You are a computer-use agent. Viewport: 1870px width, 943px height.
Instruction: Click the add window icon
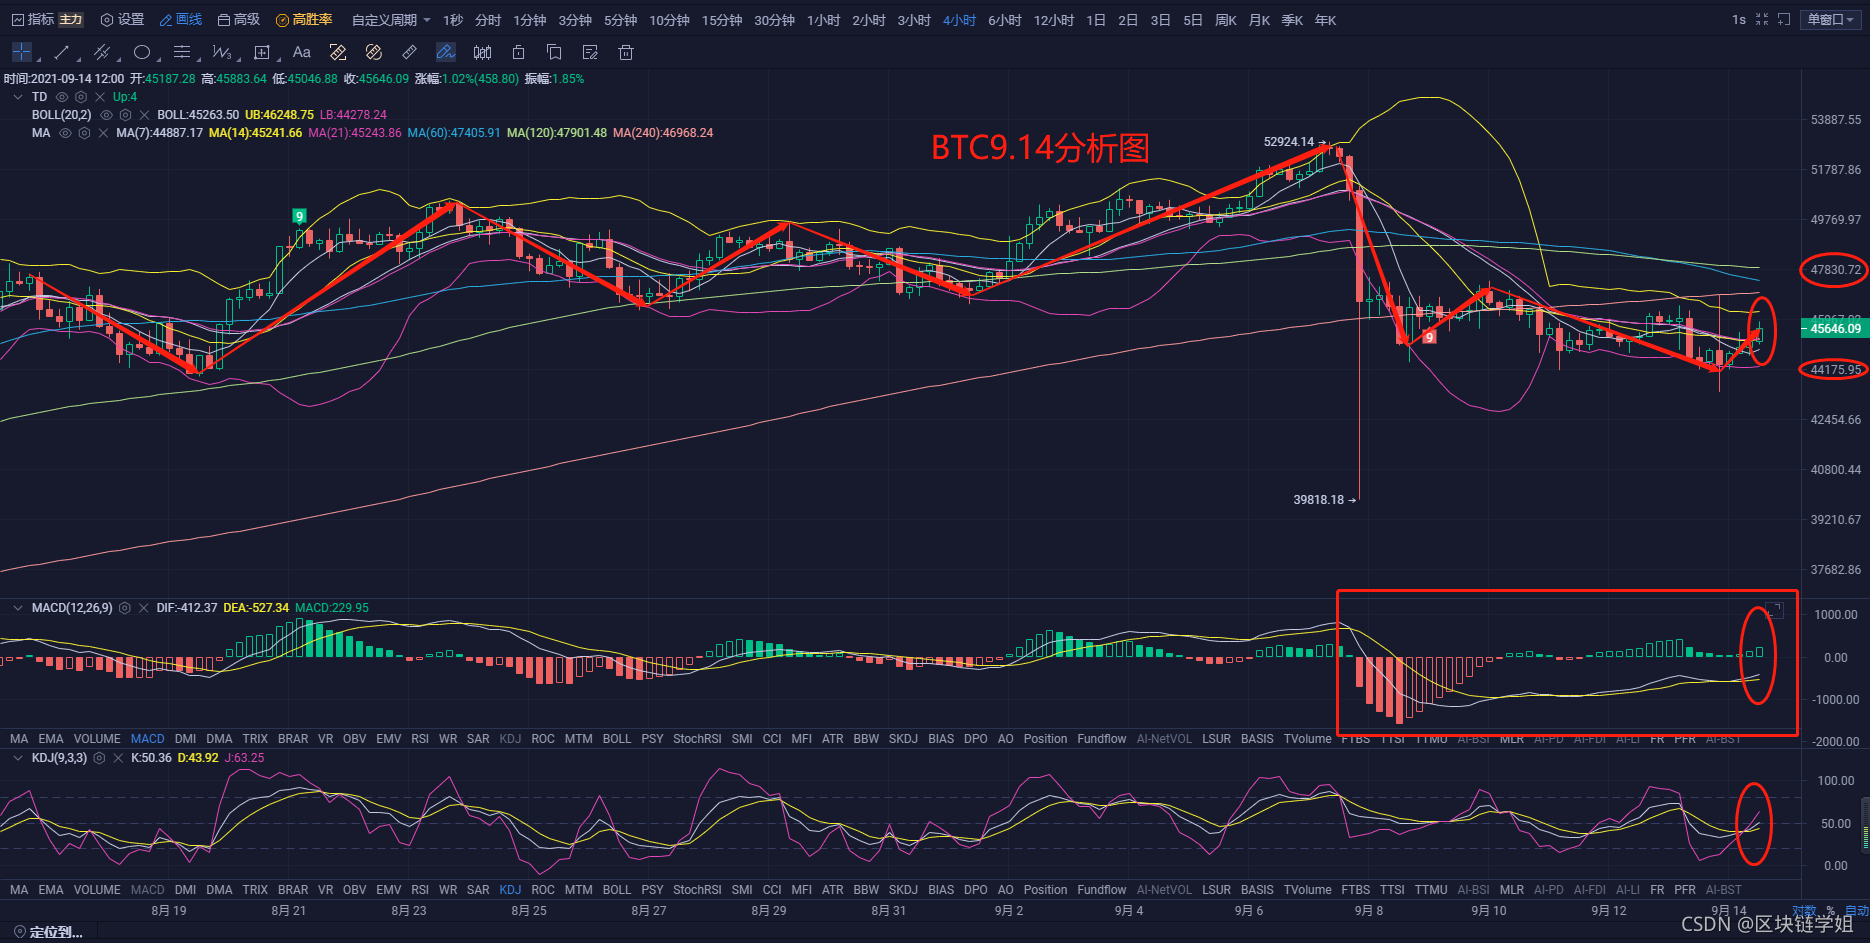click(1784, 19)
